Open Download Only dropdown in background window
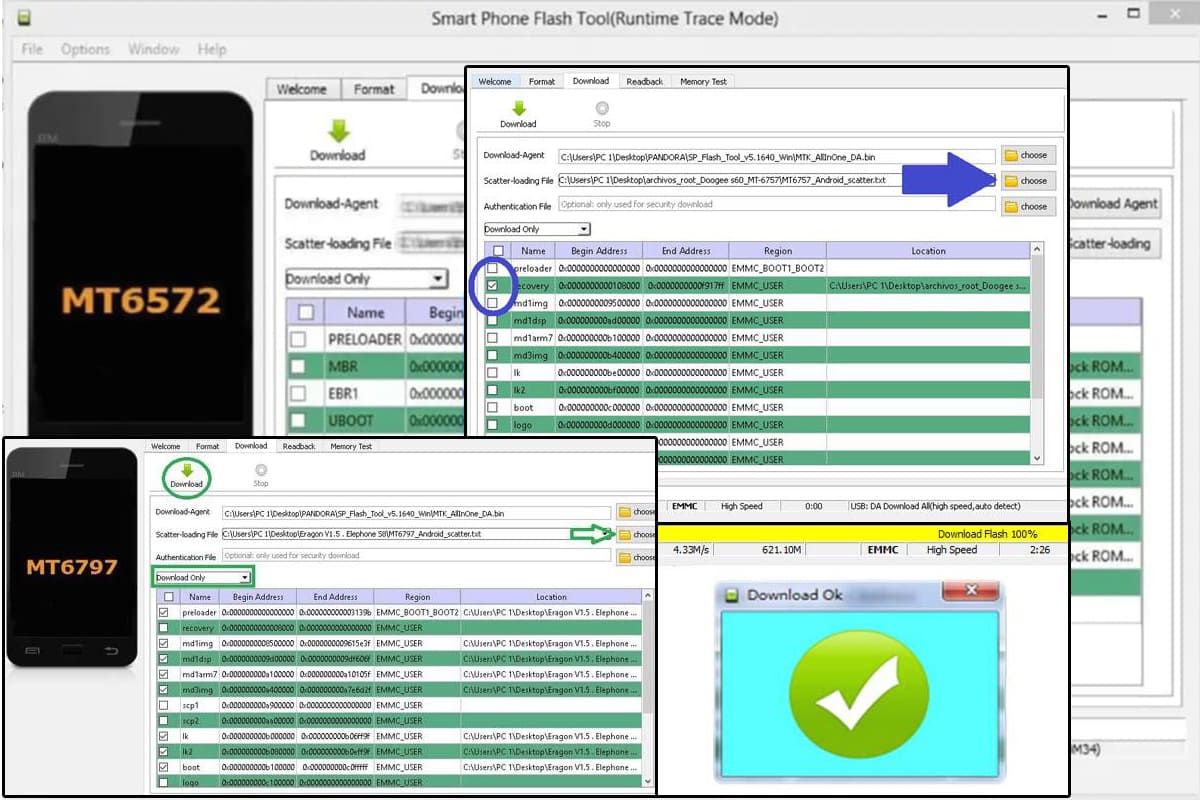Screen dimensions: 1200x800 (366, 279)
